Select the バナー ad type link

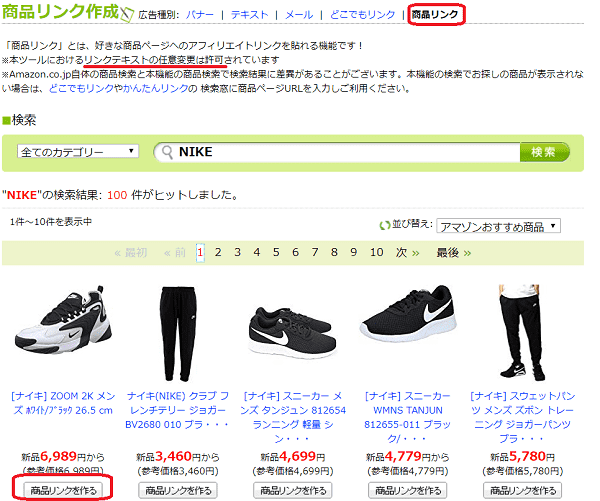(200, 15)
